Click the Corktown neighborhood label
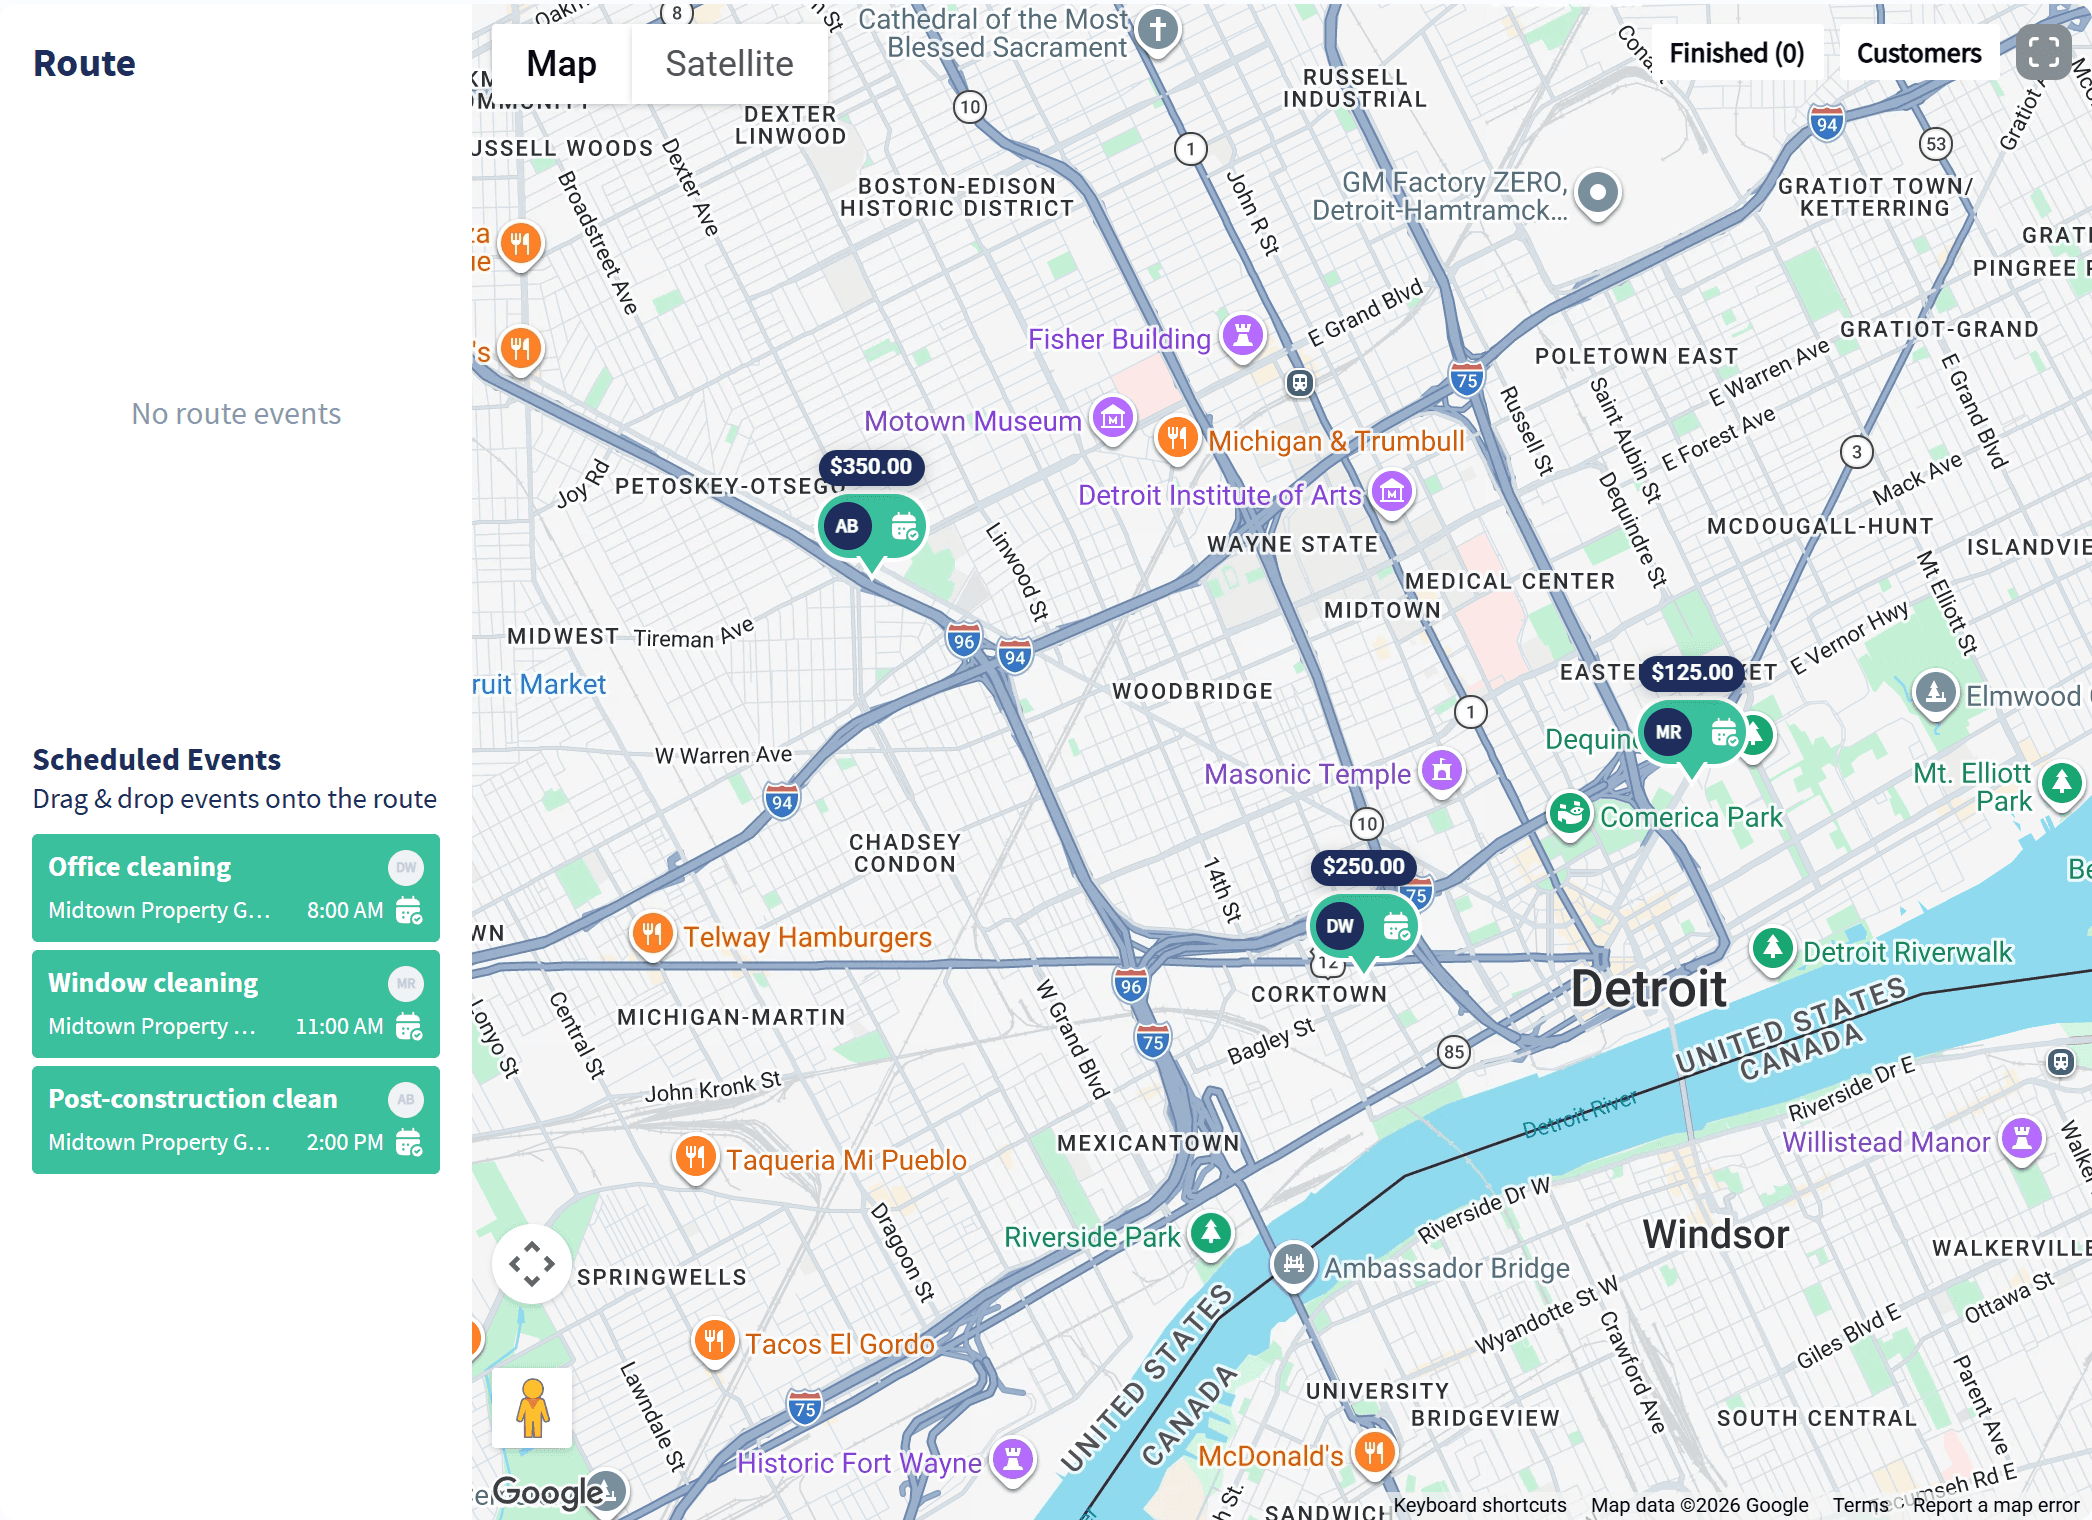This screenshot has width=2092, height=1520. [1319, 994]
